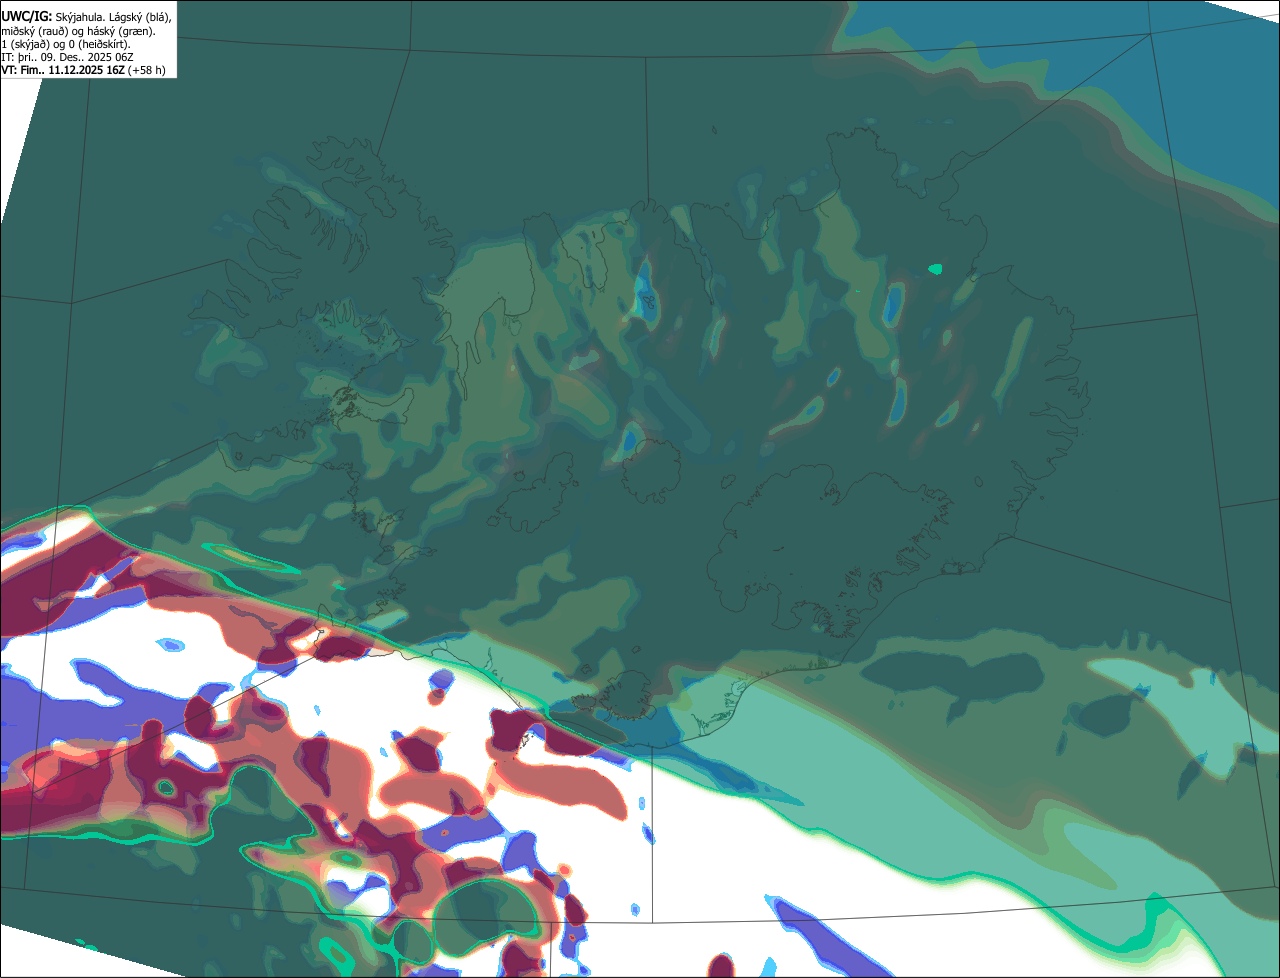Click the '1 (skýjað) og 0 (heiðskírt).' line

click(66, 44)
